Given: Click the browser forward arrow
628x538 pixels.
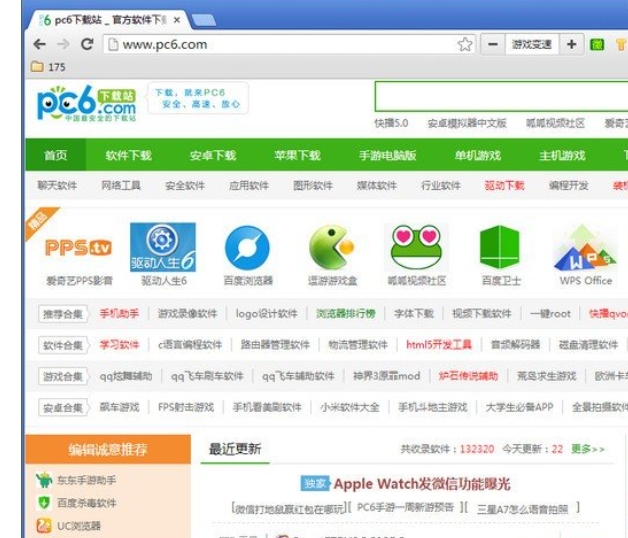Looking at the screenshot, I should pyautogui.click(x=63, y=44).
